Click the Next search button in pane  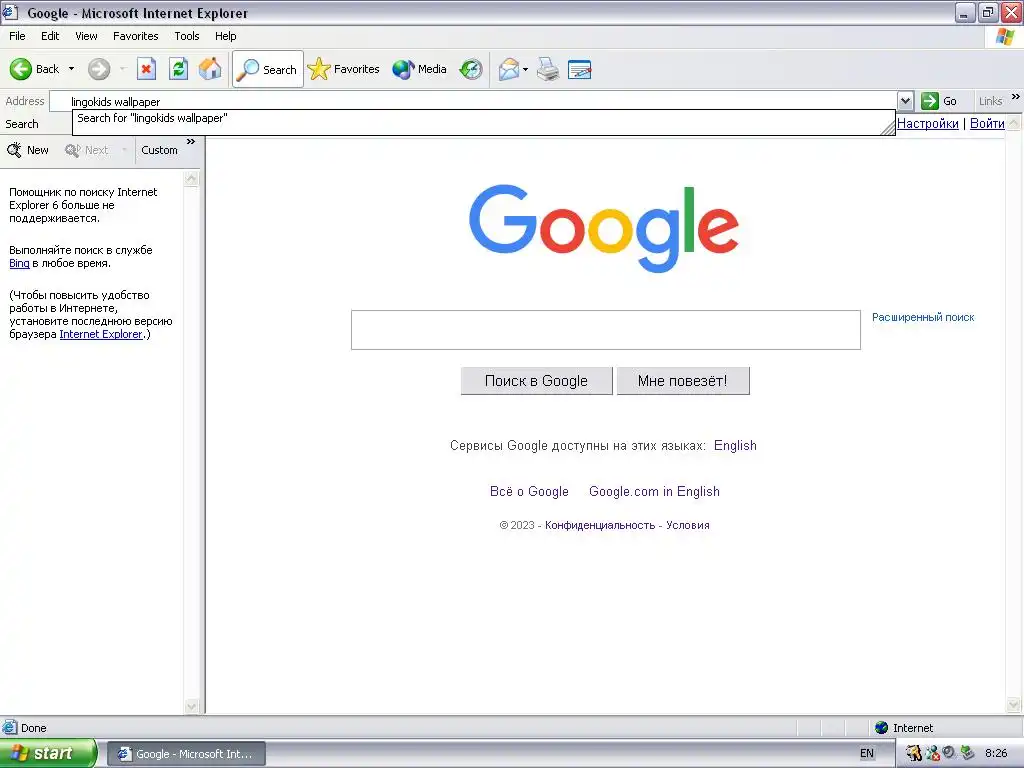tap(88, 150)
